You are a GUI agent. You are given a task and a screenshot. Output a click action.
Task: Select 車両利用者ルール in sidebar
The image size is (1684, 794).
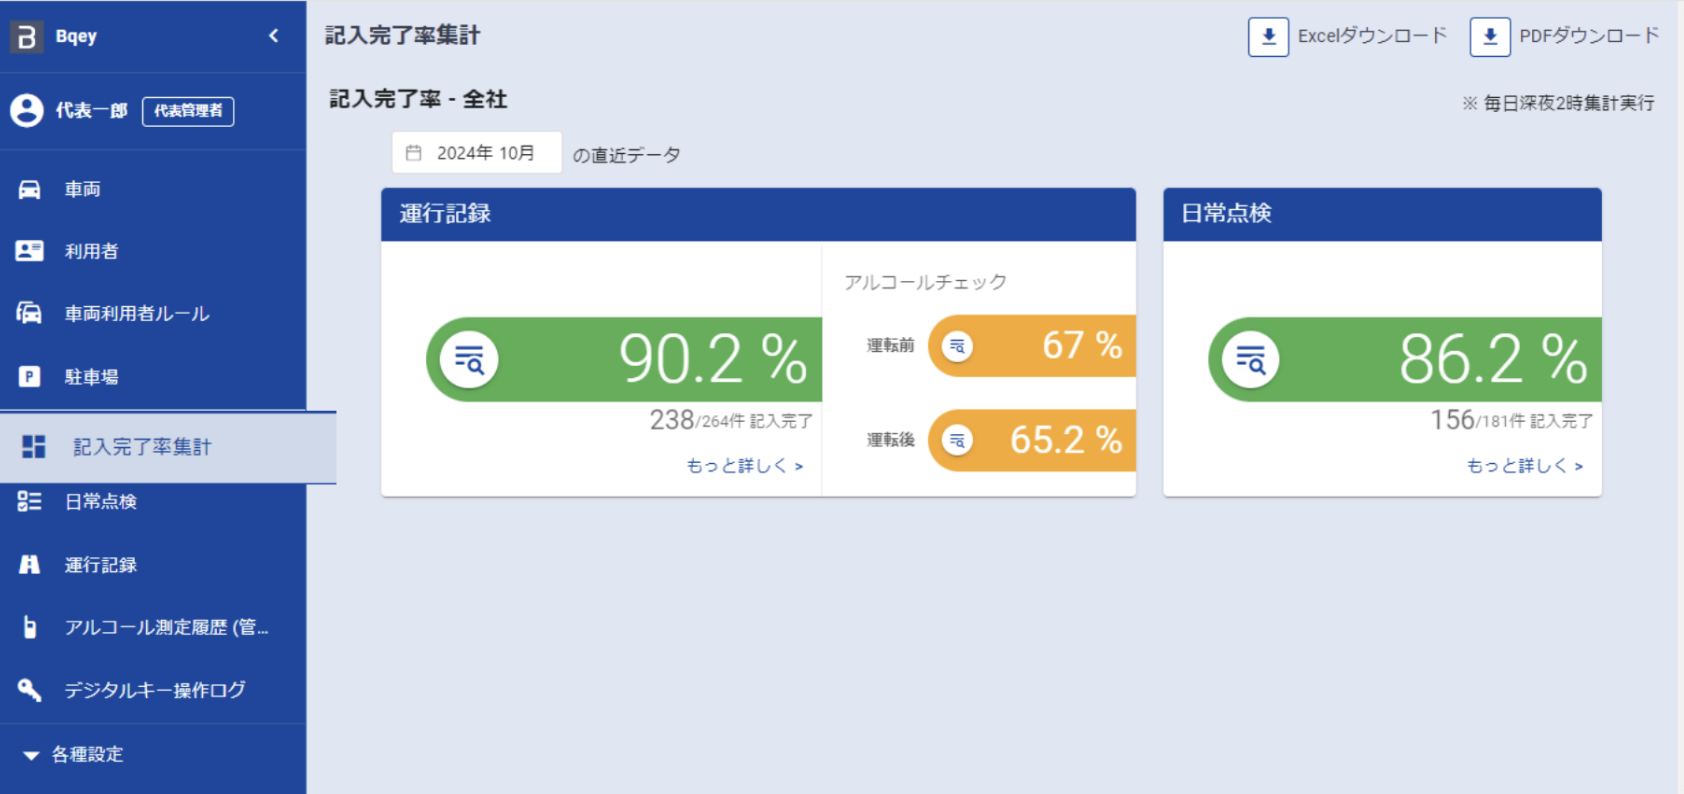click(x=136, y=314)
